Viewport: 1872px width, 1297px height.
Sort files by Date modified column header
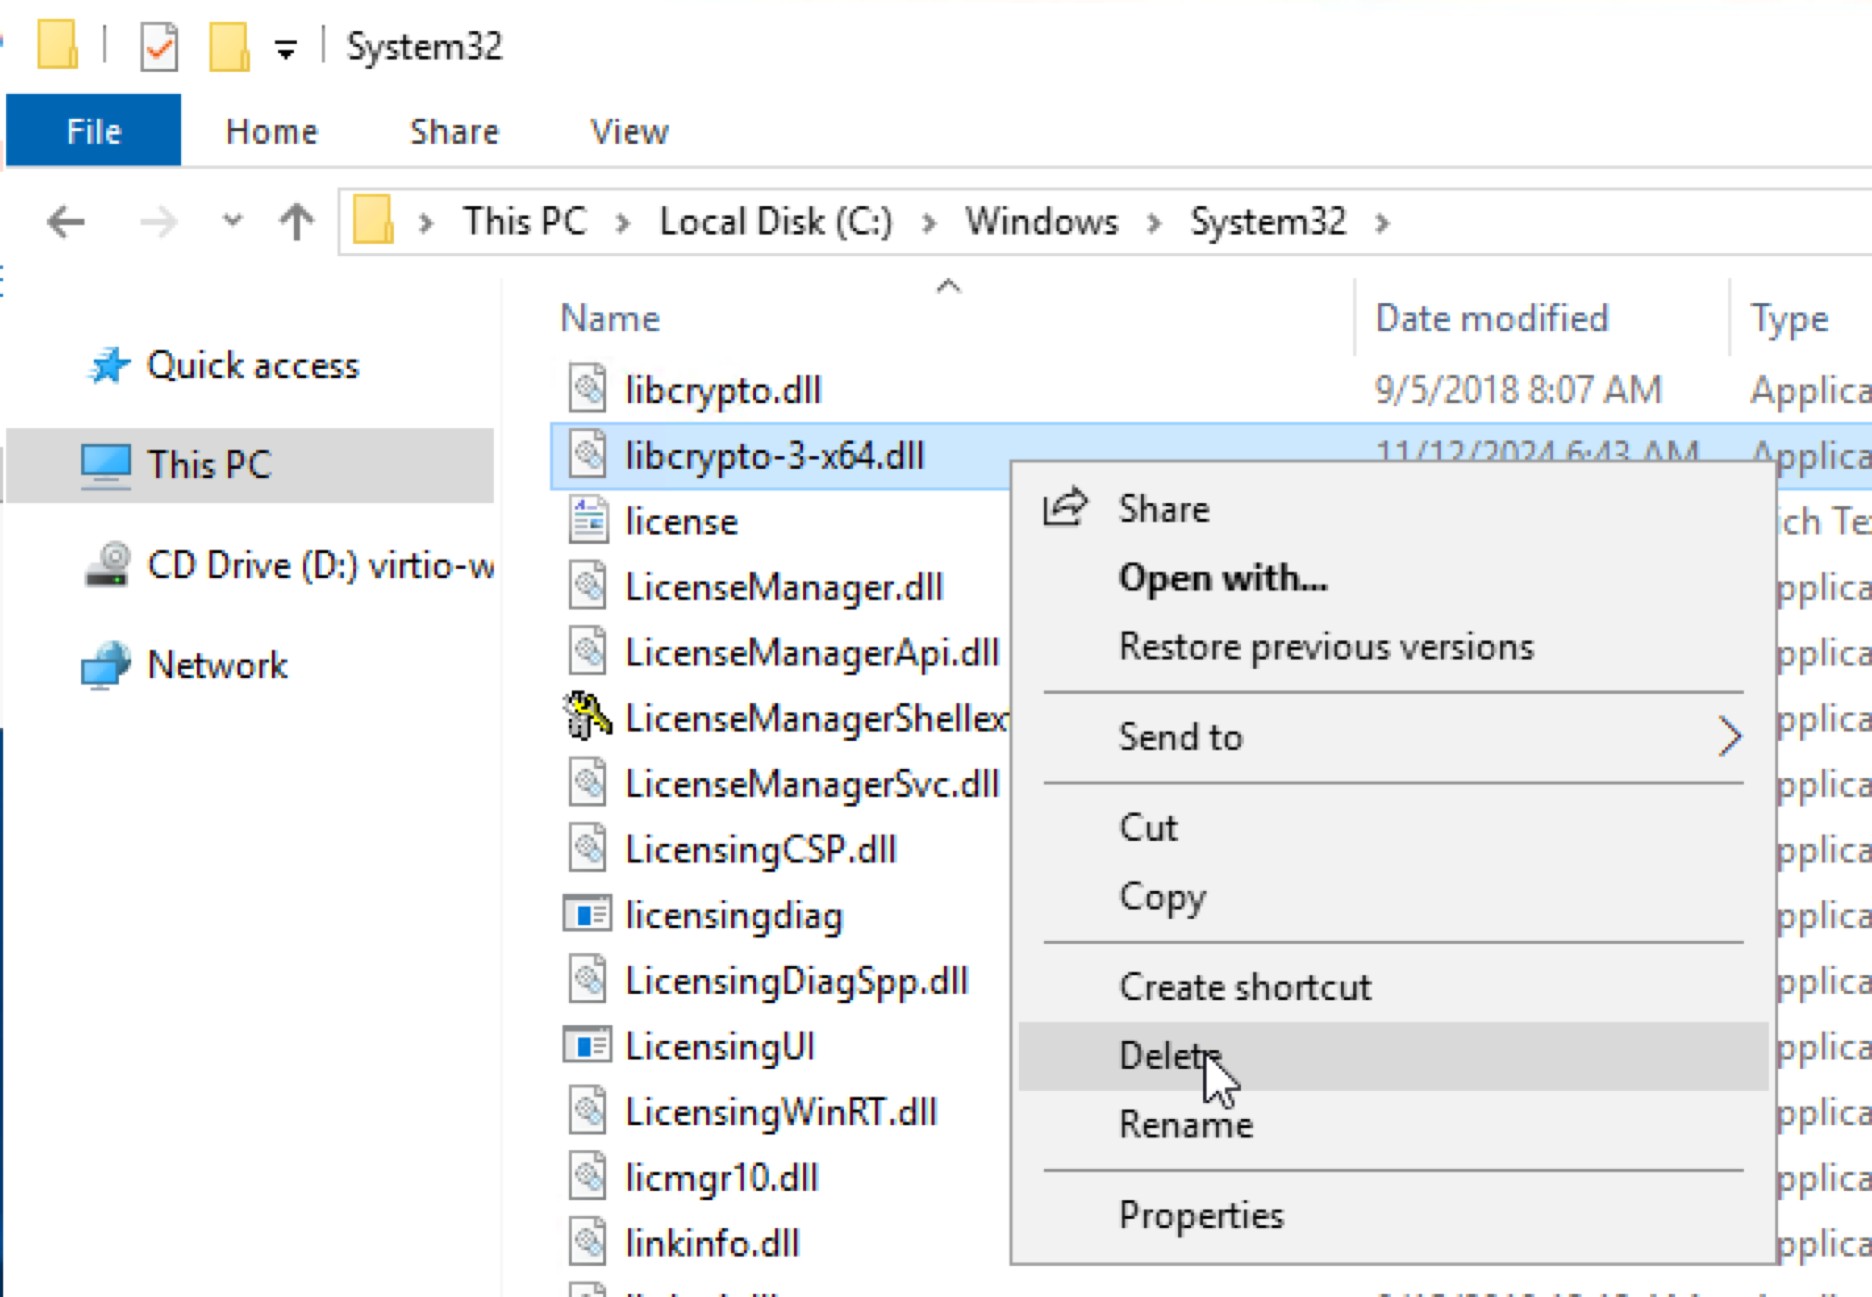(x=1491, y=318)
